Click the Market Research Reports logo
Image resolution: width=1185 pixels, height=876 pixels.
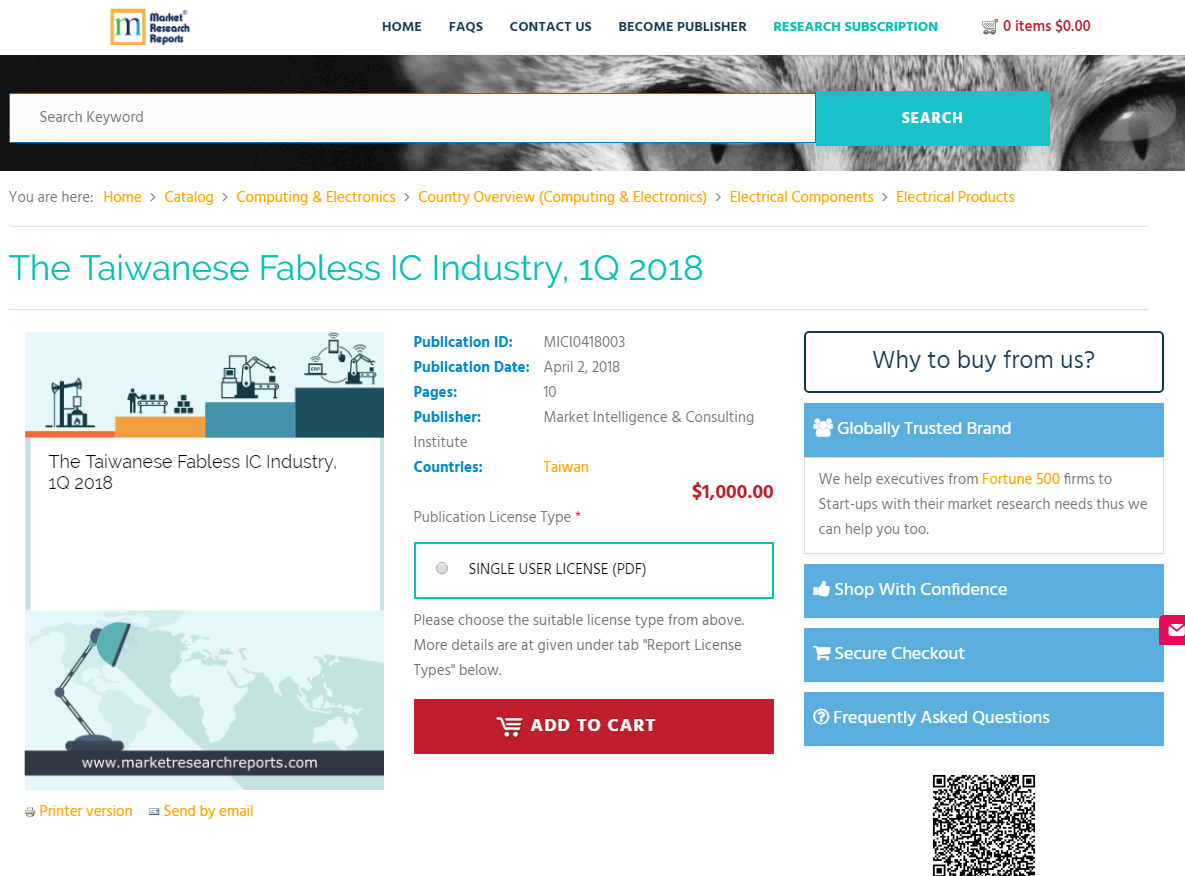(150, 27)
